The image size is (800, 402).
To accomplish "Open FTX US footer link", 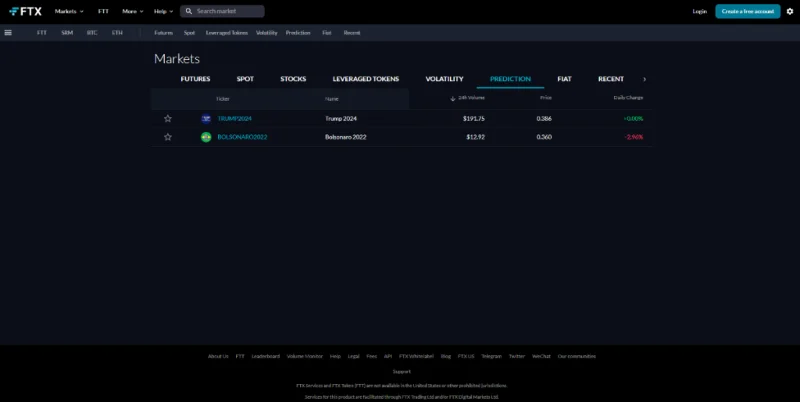I will point(466,356).
